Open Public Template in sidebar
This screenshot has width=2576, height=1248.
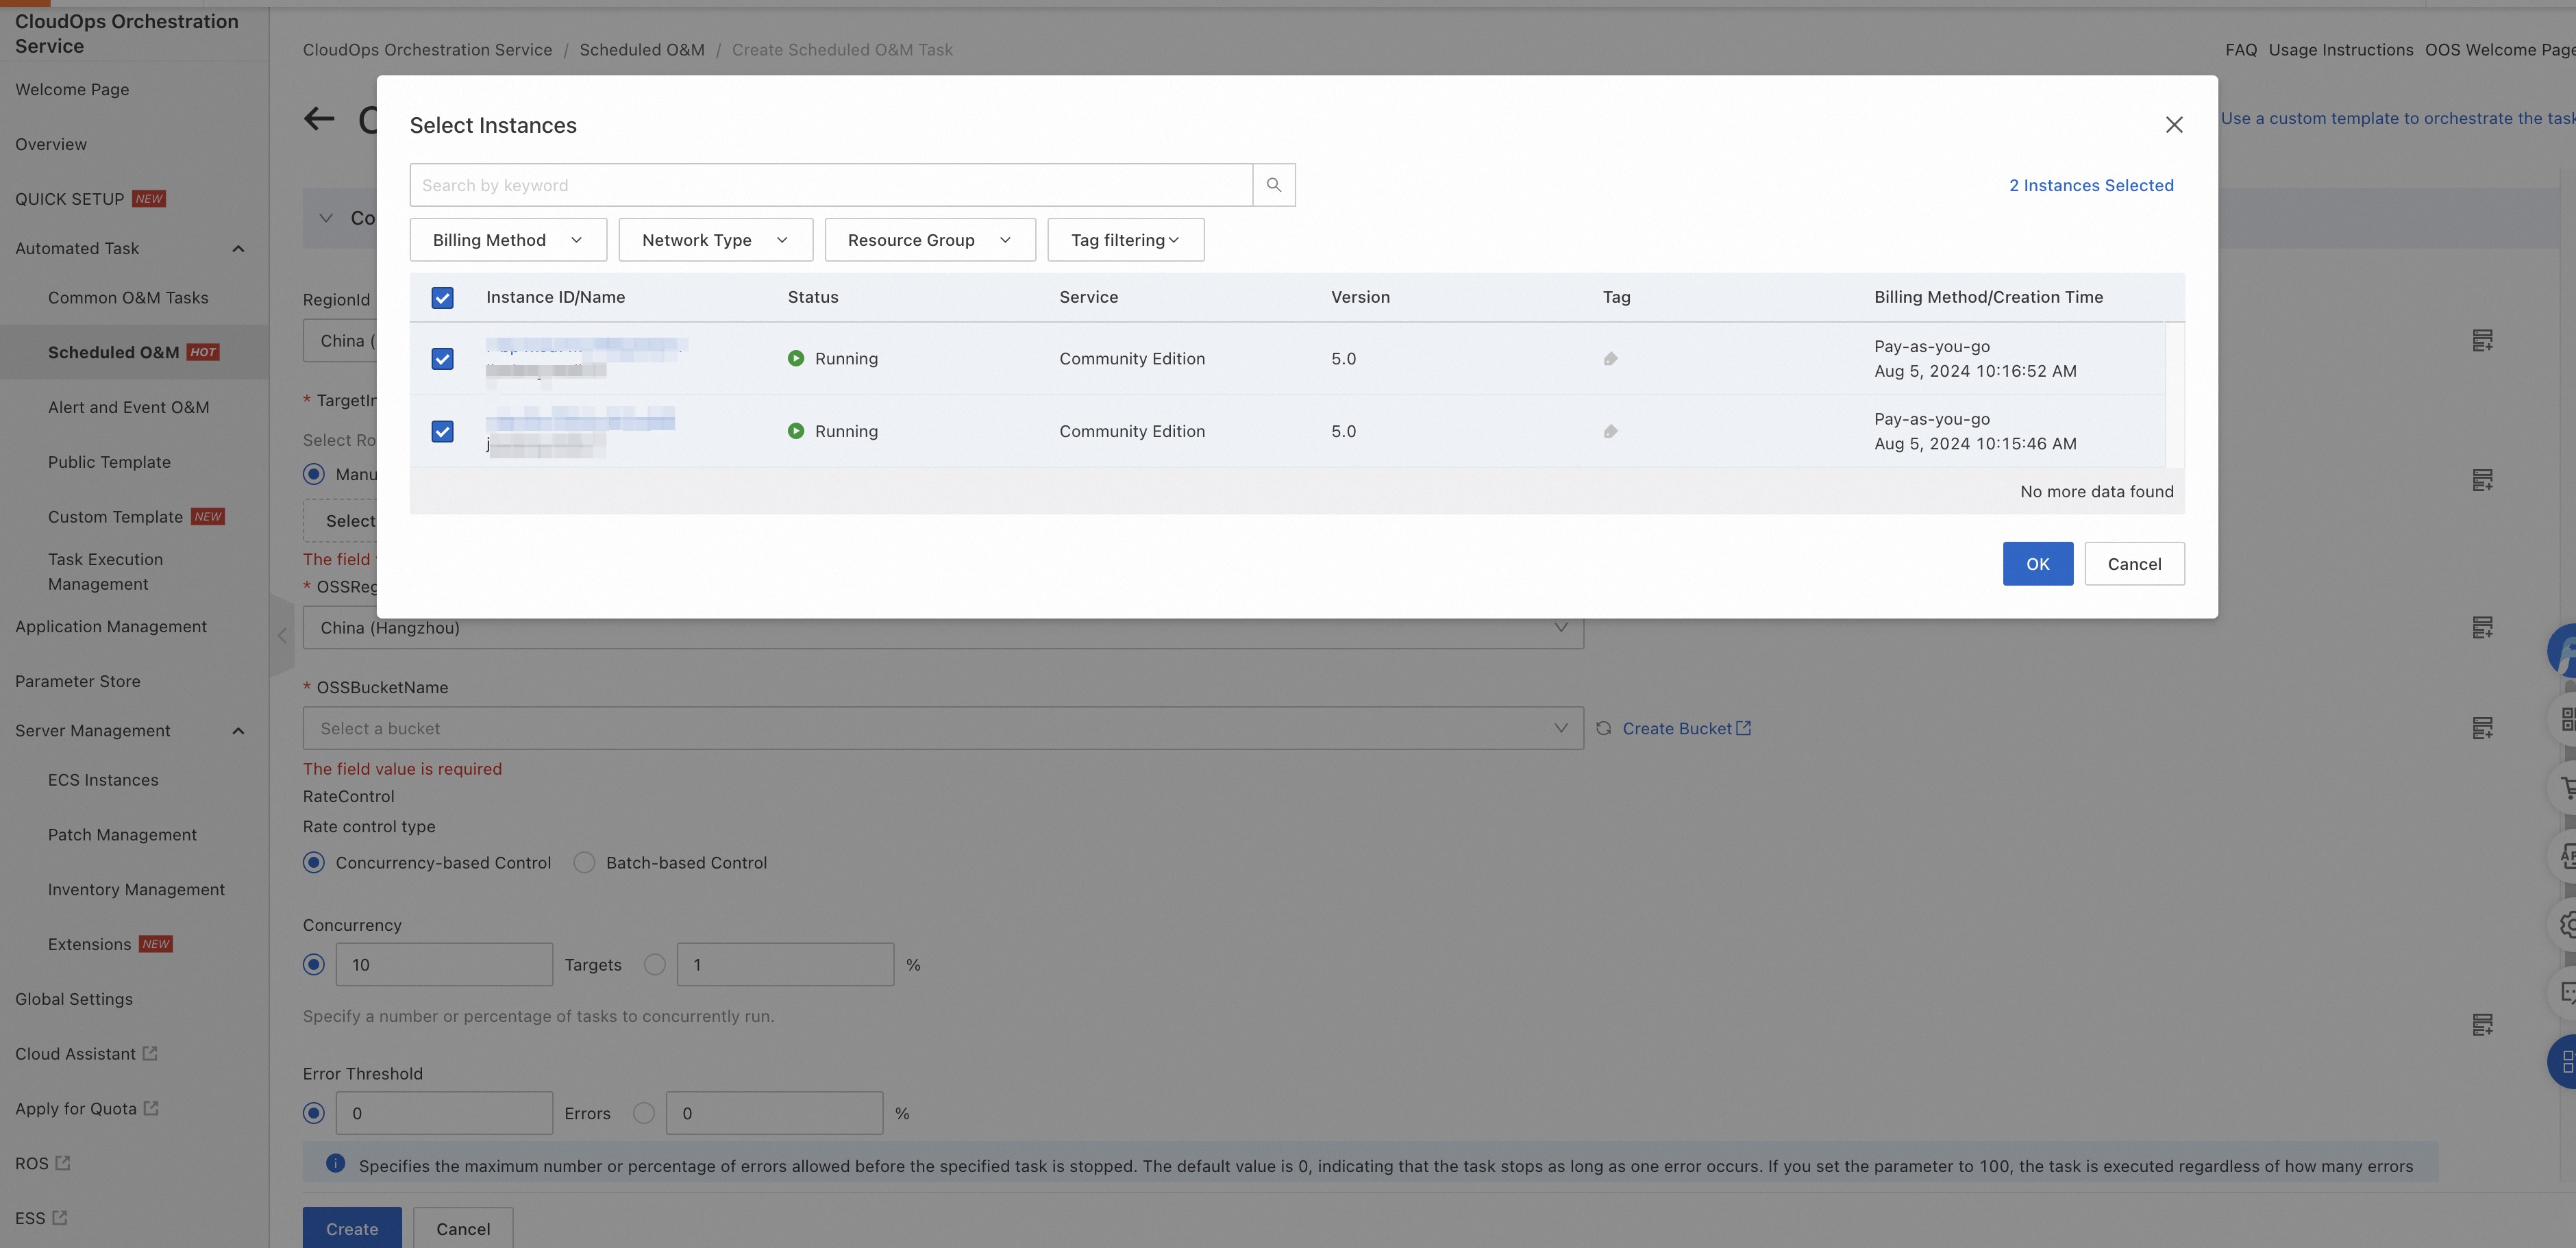[109, 462]
